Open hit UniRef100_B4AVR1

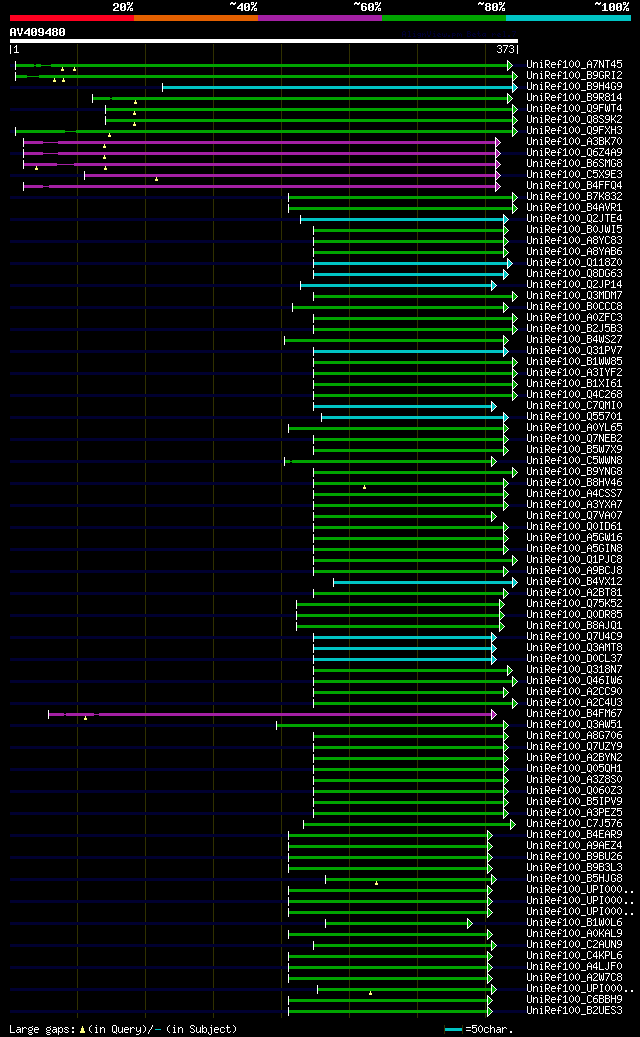click(574, 208)
